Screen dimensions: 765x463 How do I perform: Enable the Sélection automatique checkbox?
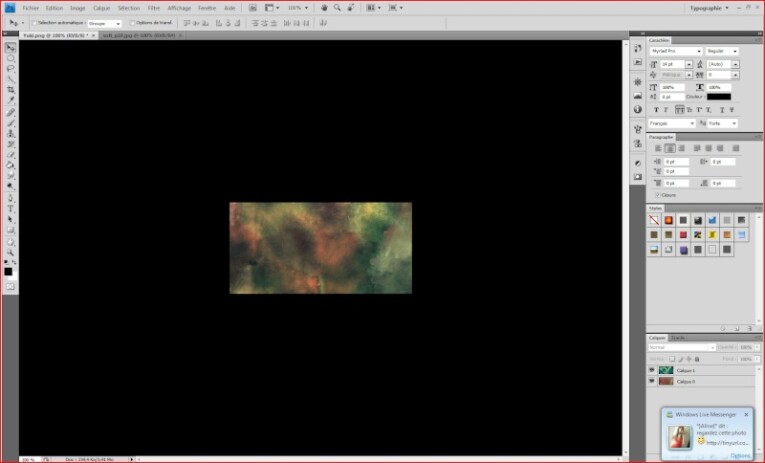click(35, 23)
